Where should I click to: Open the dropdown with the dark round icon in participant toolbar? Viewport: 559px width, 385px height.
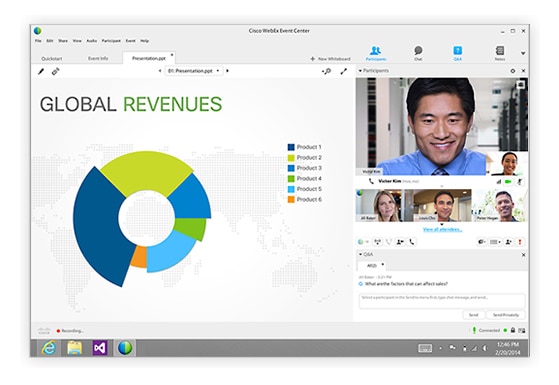point(482,242)
